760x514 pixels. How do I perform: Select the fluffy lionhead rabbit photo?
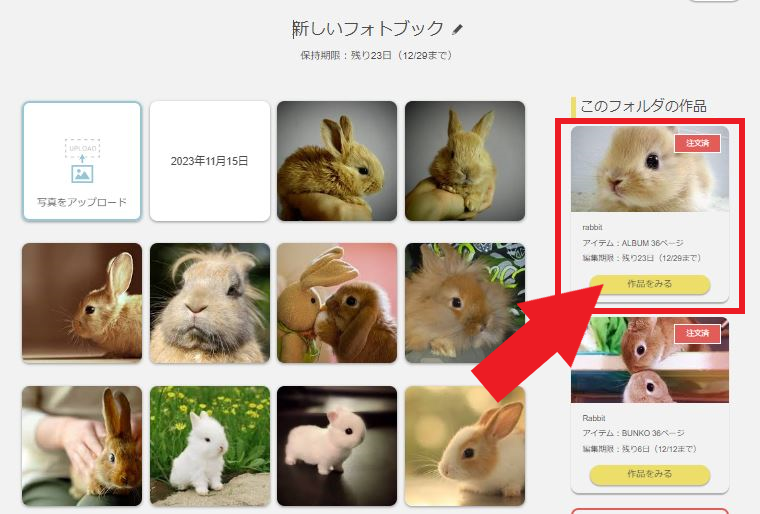(465, 303)
